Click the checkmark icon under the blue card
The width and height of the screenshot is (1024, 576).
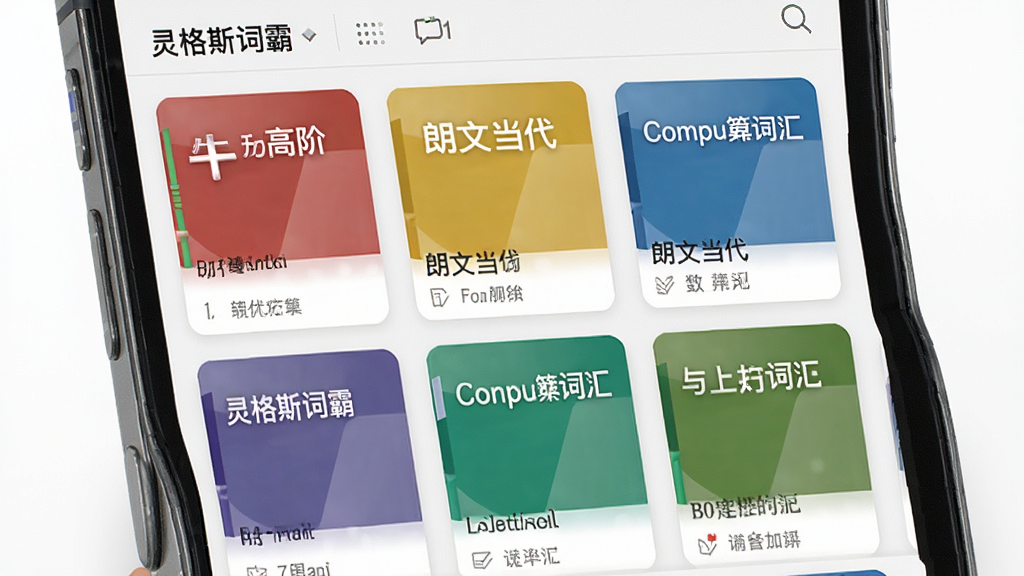tap(664, 285)
